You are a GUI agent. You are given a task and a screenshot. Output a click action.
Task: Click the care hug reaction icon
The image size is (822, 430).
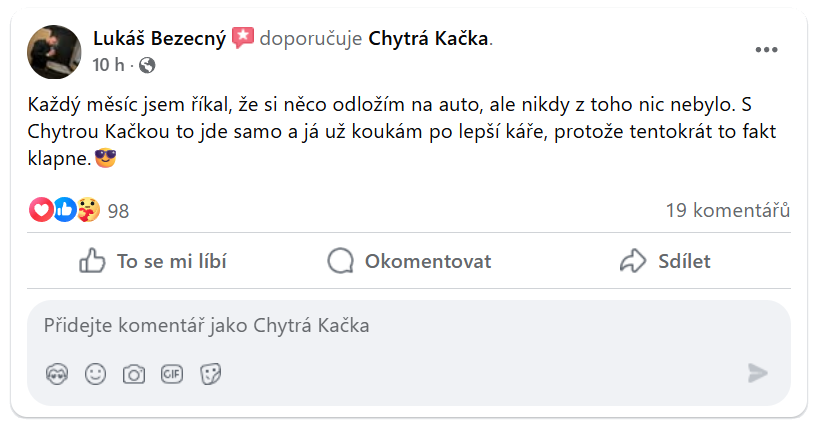tap(87, 210)
